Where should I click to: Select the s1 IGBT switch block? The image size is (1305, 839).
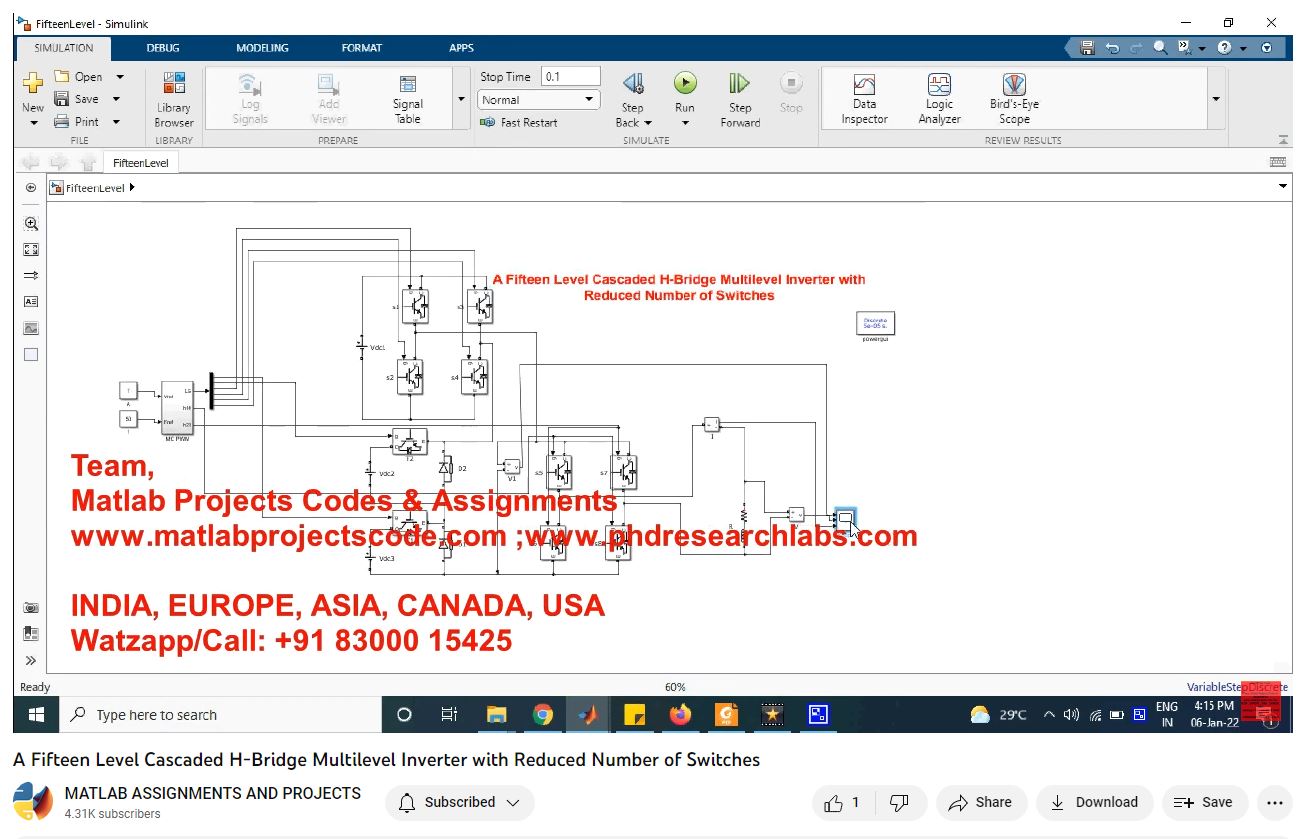(x=415, y=306)
